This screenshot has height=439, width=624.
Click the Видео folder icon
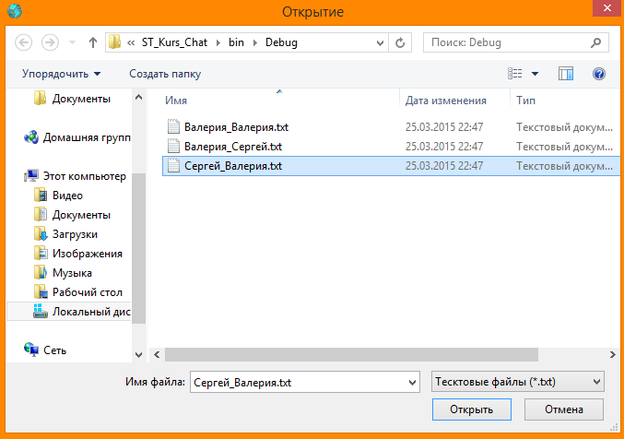point(41,195)
